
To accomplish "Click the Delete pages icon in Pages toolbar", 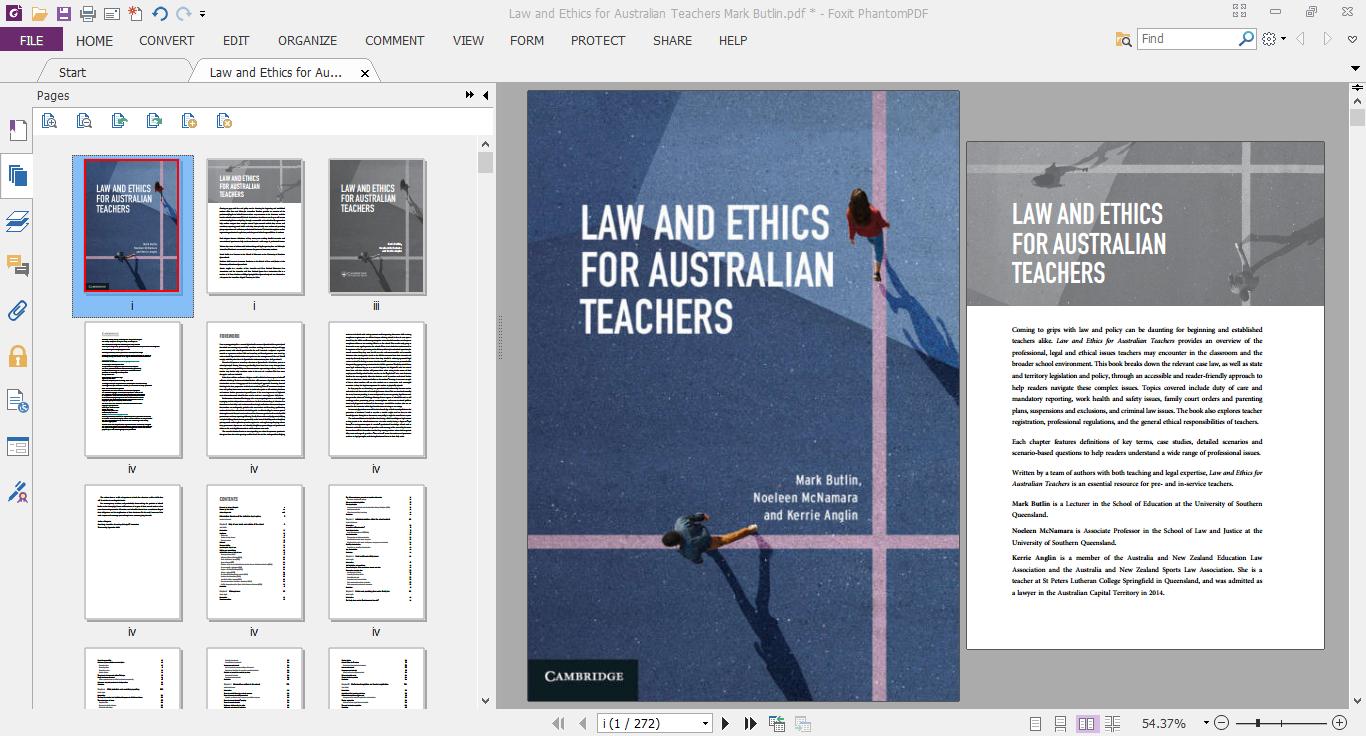I will pos(224,121).
